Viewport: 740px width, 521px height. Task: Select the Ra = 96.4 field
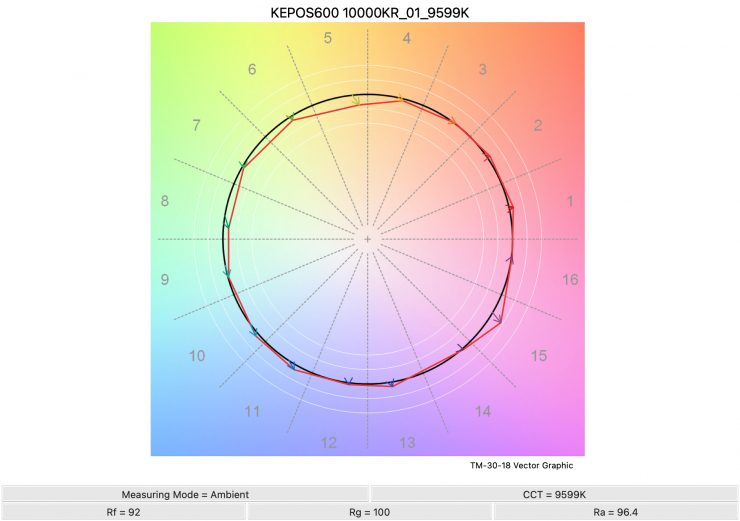point(616,511)
